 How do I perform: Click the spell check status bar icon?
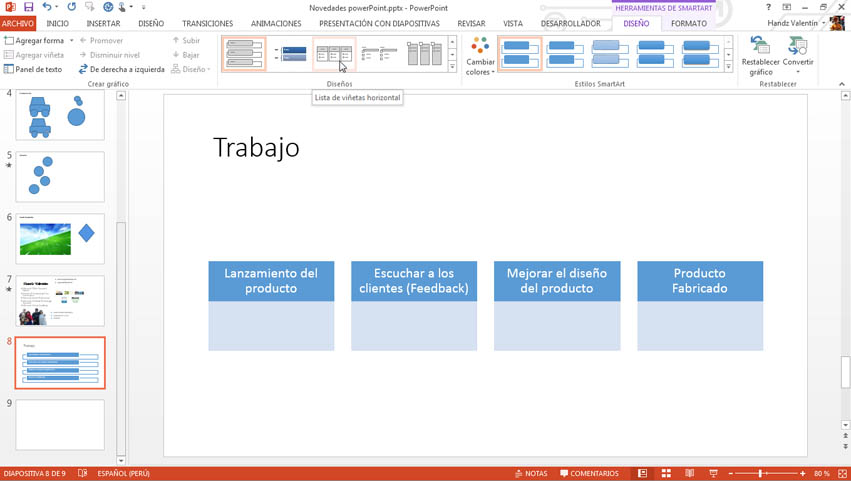82,473
